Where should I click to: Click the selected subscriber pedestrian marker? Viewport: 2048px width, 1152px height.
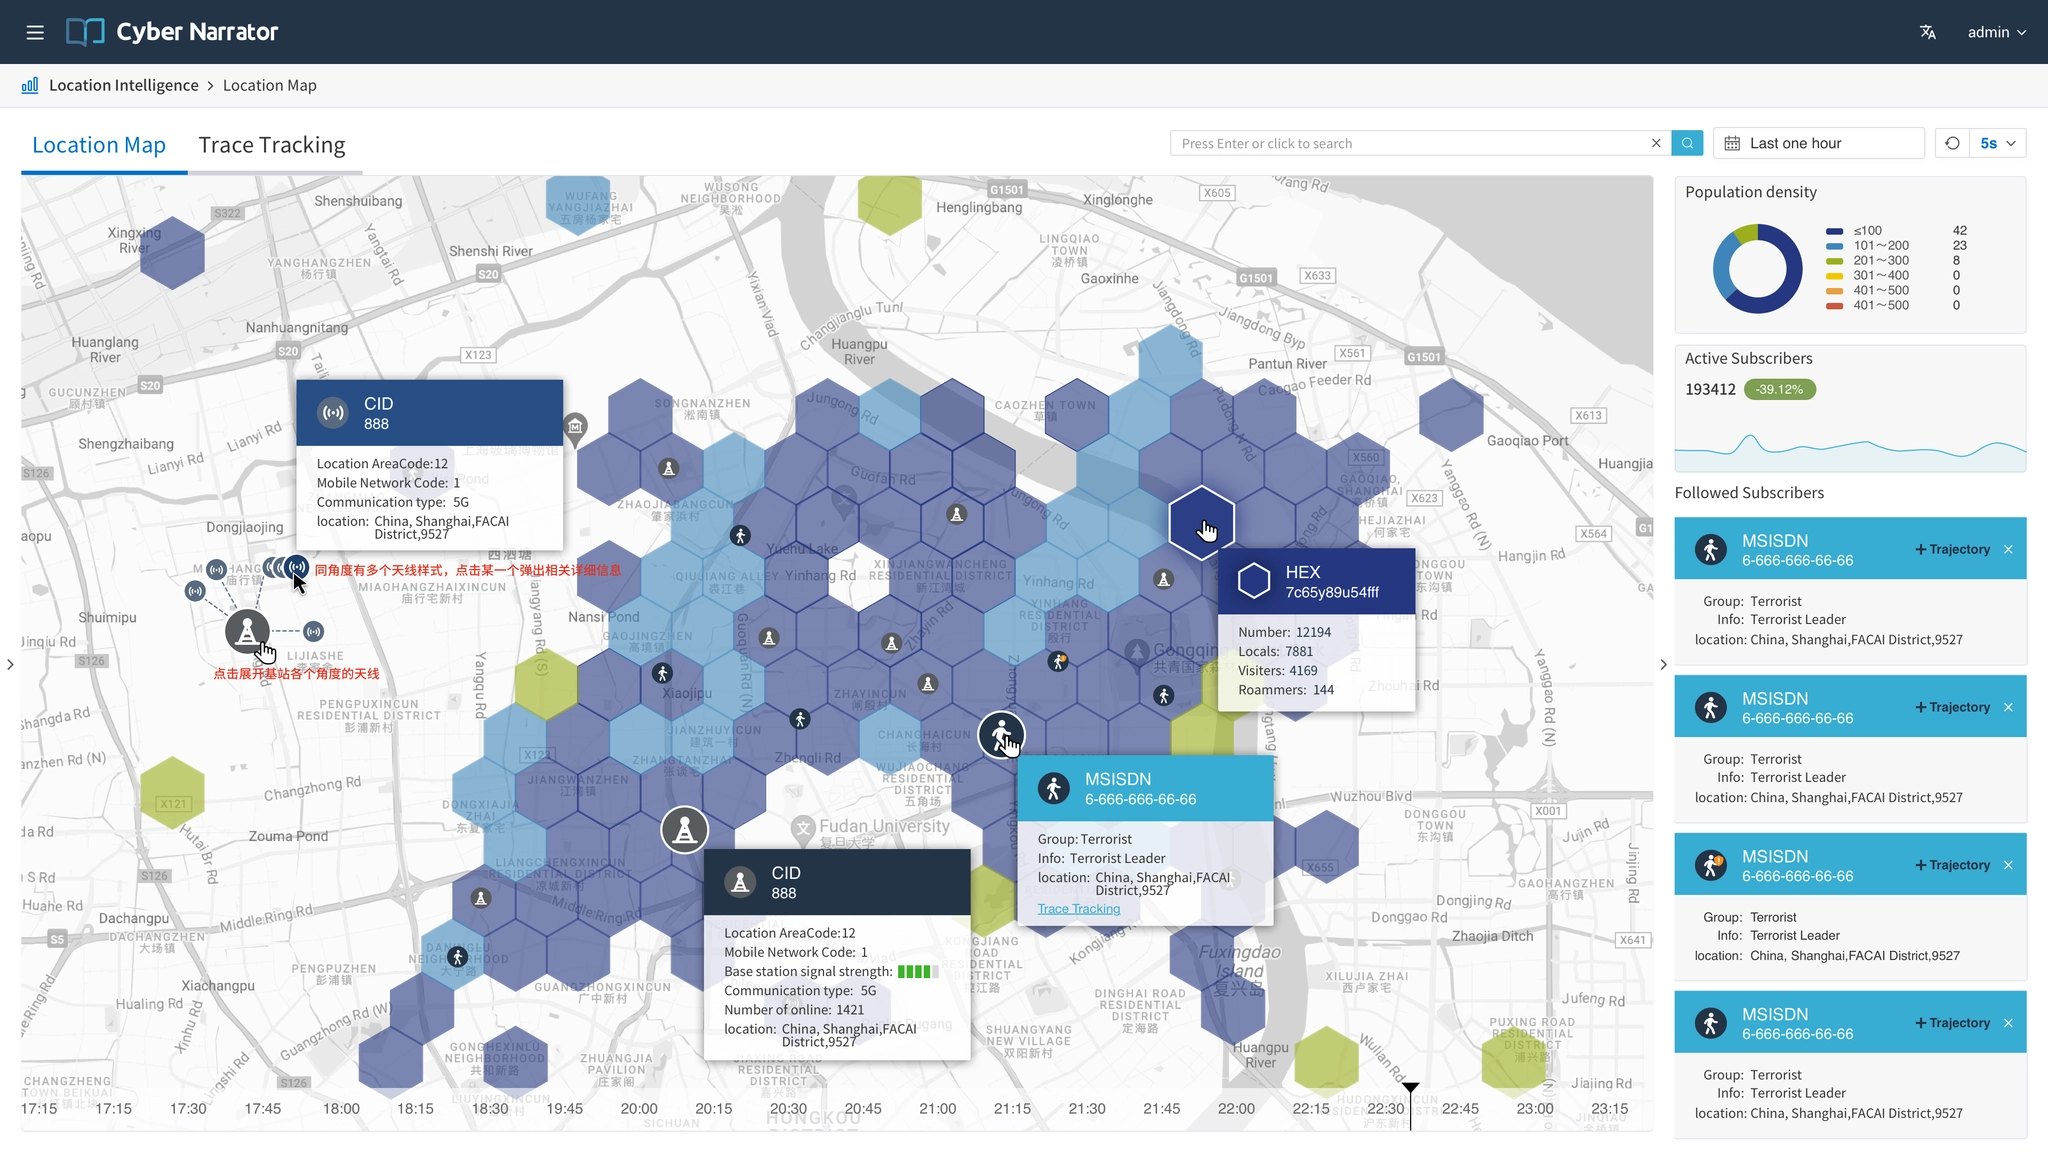click(x=1001, y=736)
